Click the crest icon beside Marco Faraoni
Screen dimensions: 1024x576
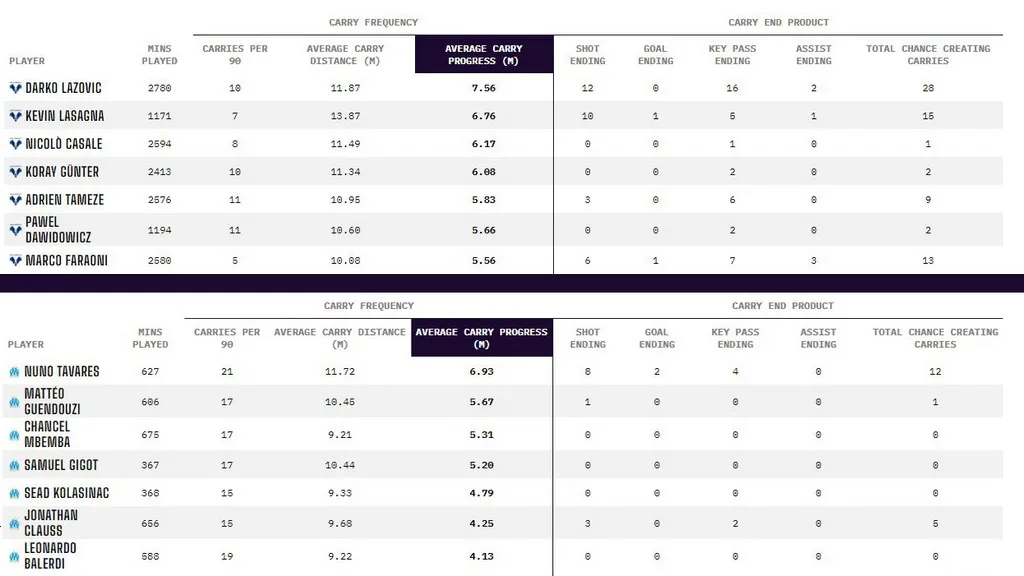[15, 261]
